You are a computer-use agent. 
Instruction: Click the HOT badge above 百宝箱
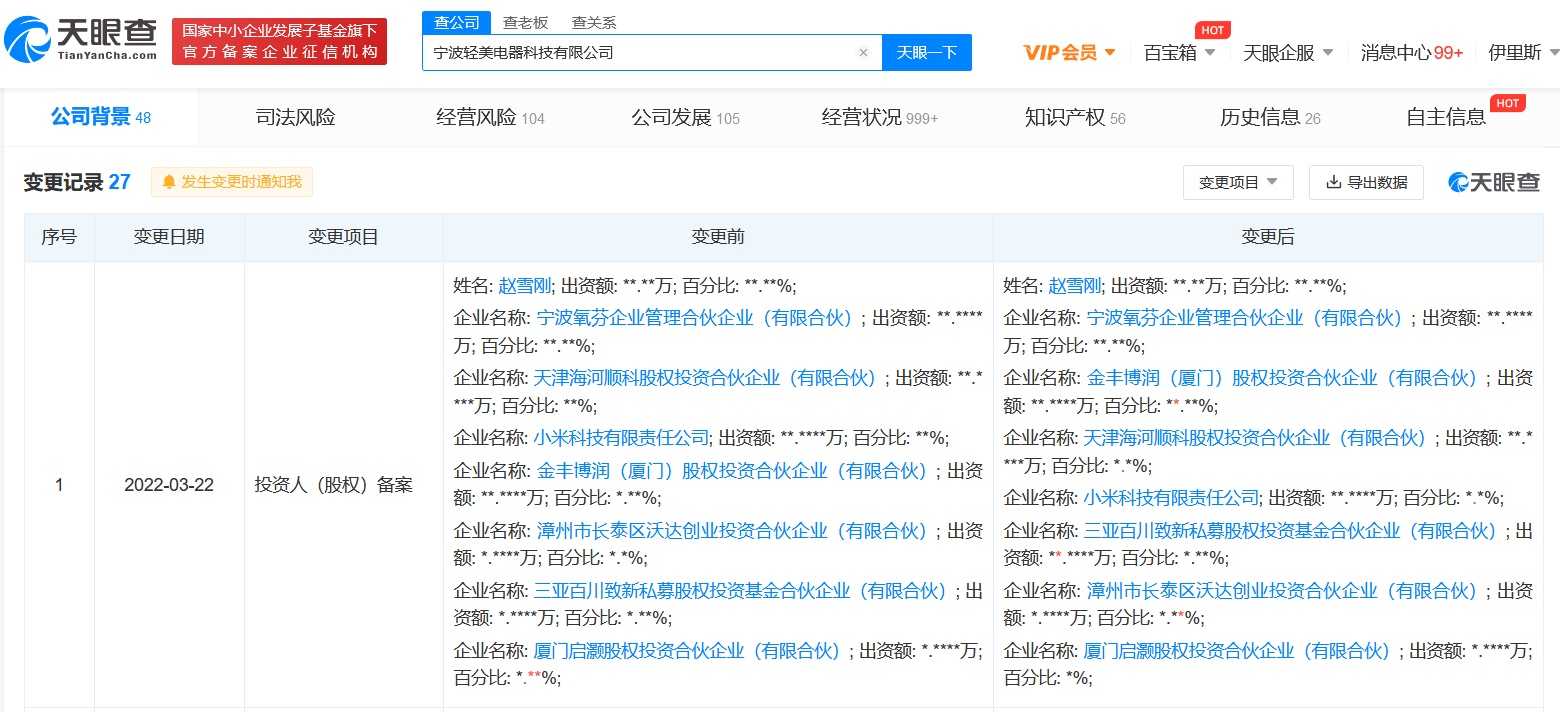(x=1212, y=30)
